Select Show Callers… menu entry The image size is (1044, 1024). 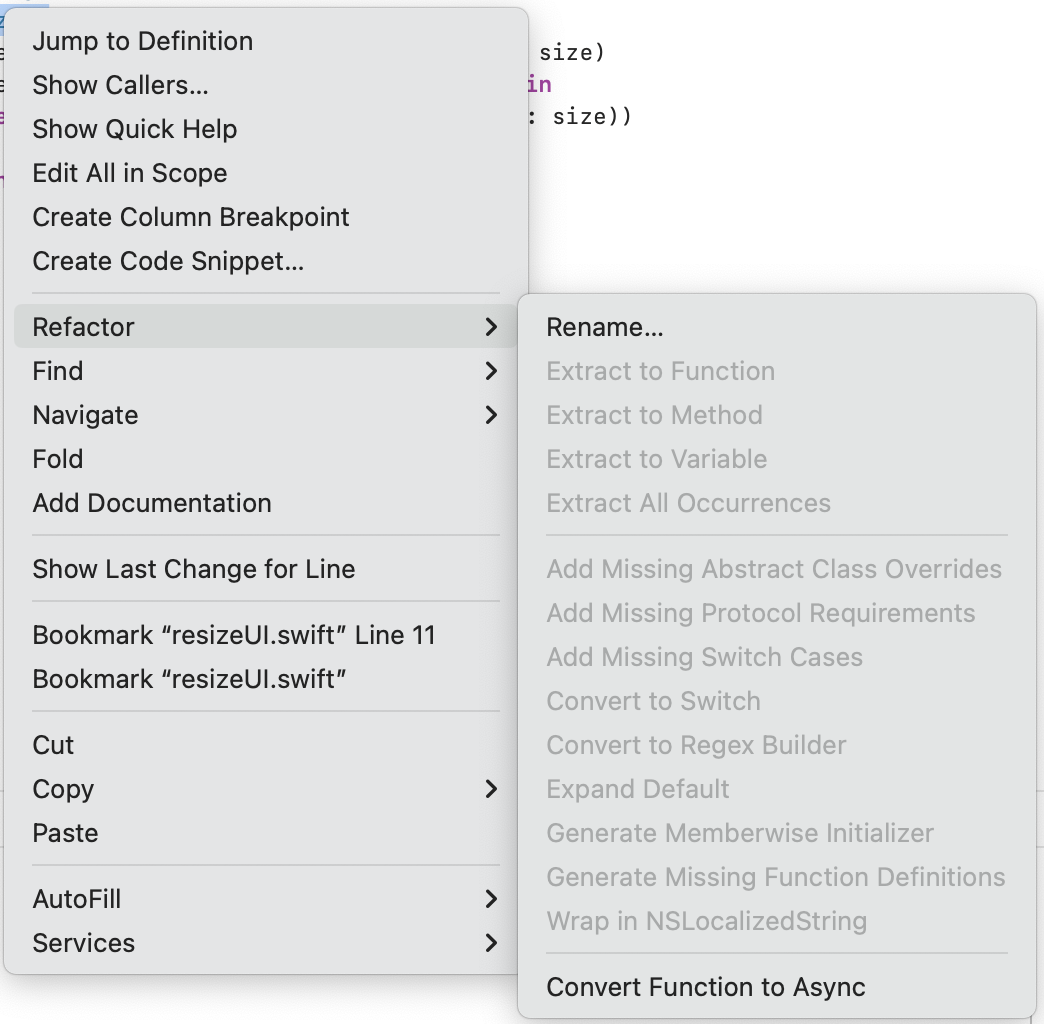pyautogui.click(x=120, y=85)
